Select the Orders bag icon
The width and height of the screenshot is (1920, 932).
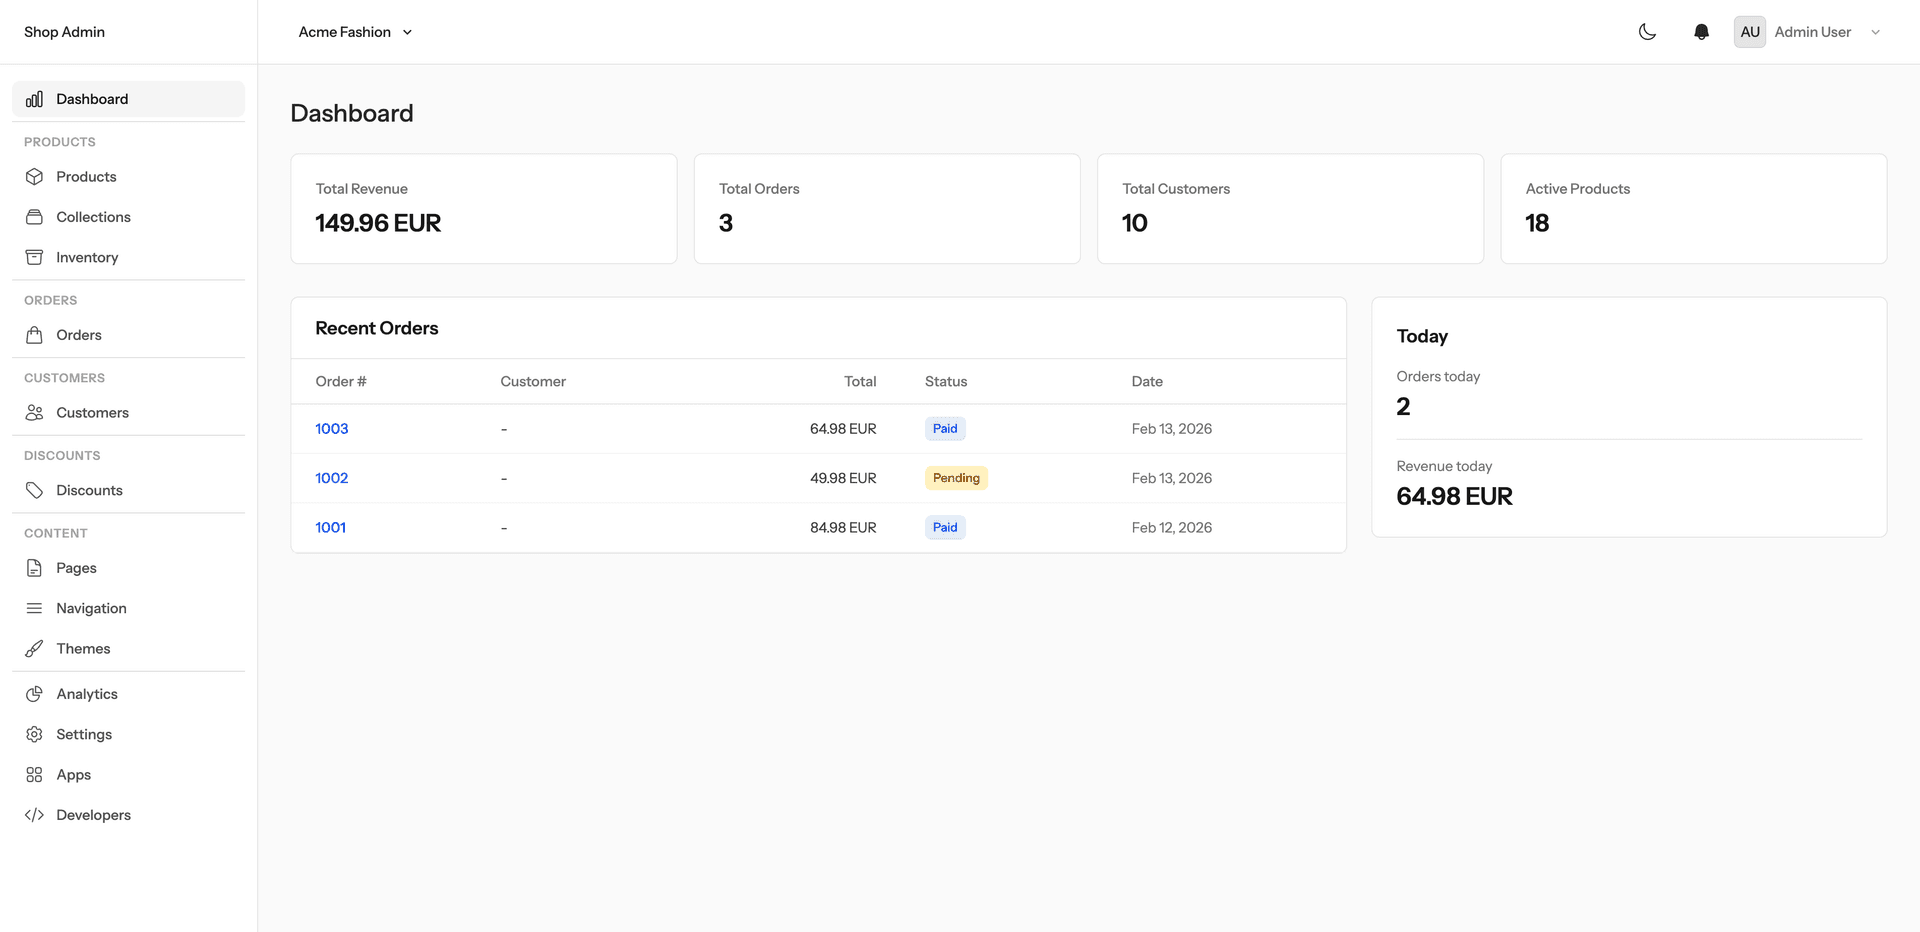tap(34, 334)
